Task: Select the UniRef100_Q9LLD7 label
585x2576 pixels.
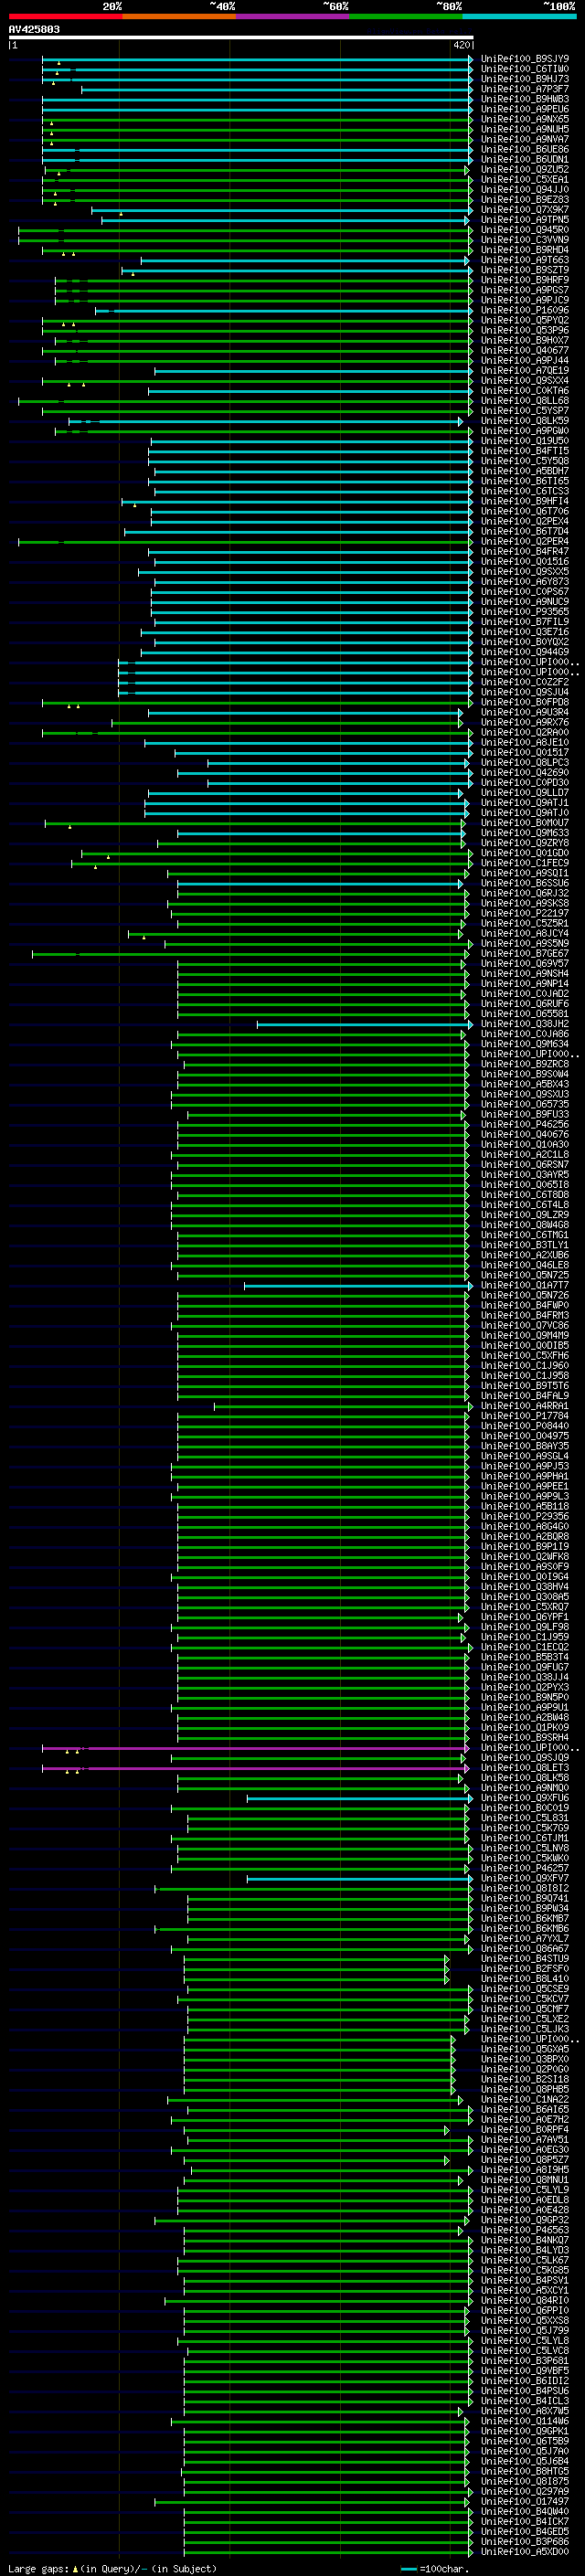Action: (x=525, y=792)
